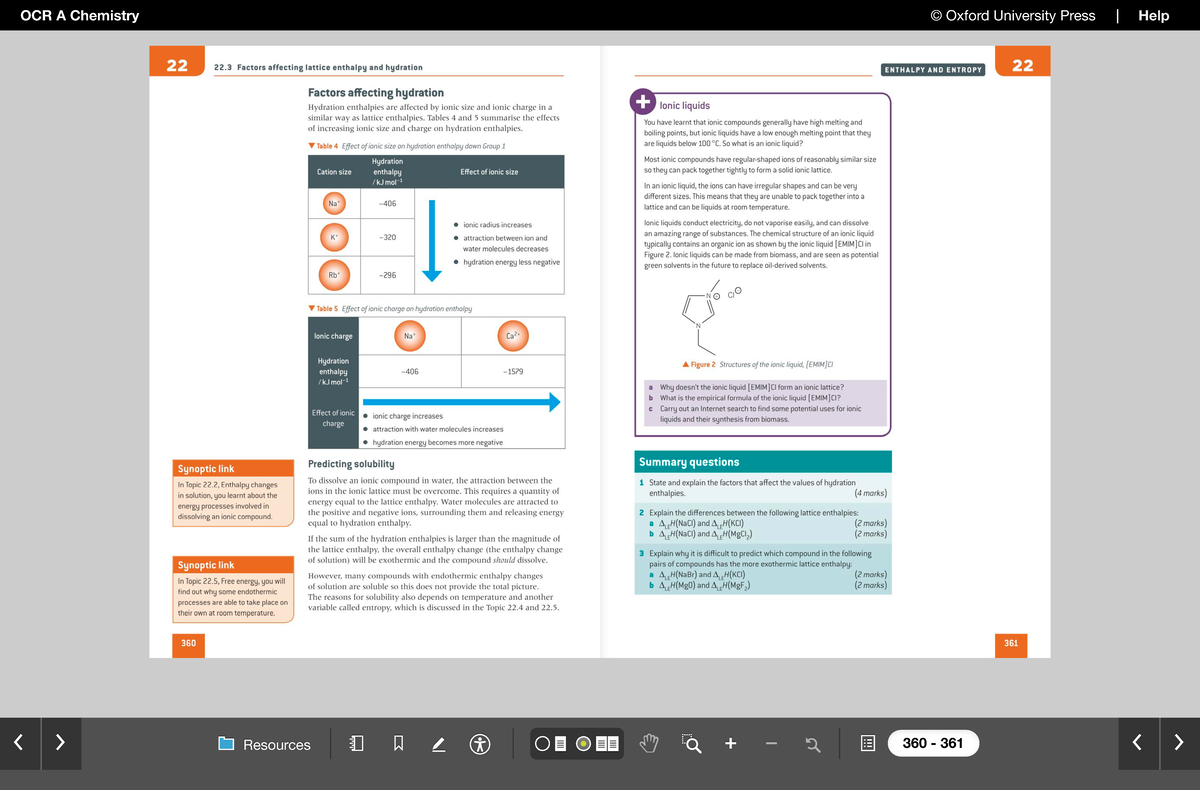Go to previous page using bottom-left arrow
Image resolution: width=1200 pixels, height=790 pixels.
(x=19, y=742)
